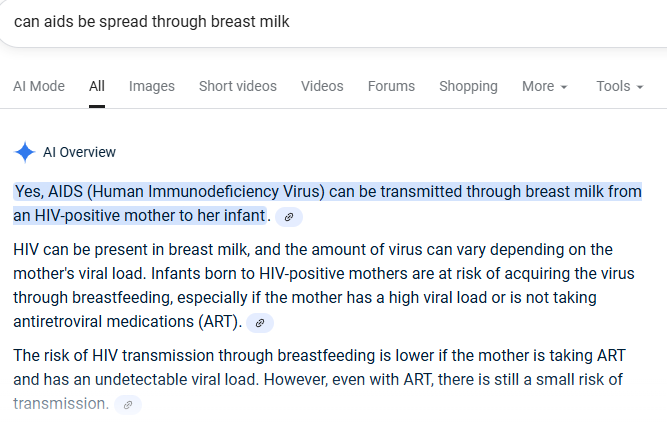Open the Images tab
The width and height of the screenshot is (667, 422).
click(151, 86)
